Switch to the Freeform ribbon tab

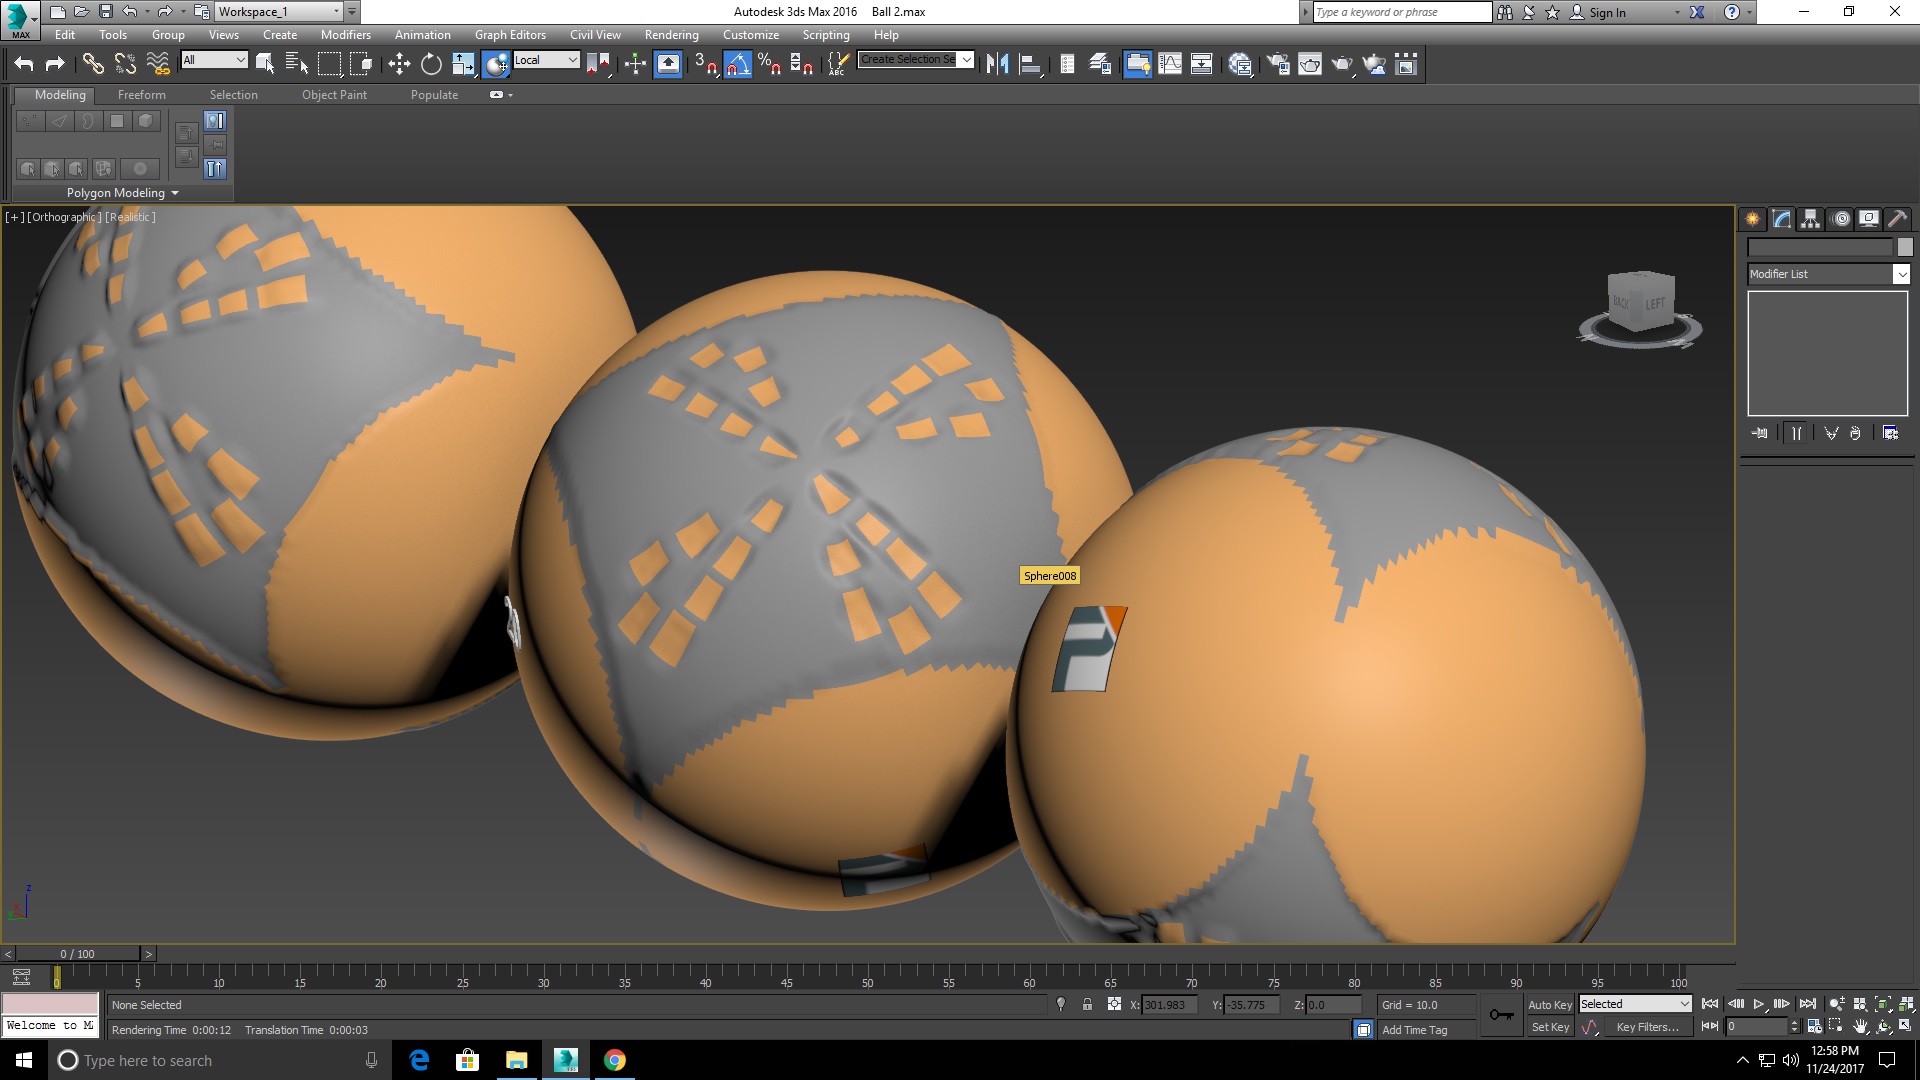click(x=141, y=95)
